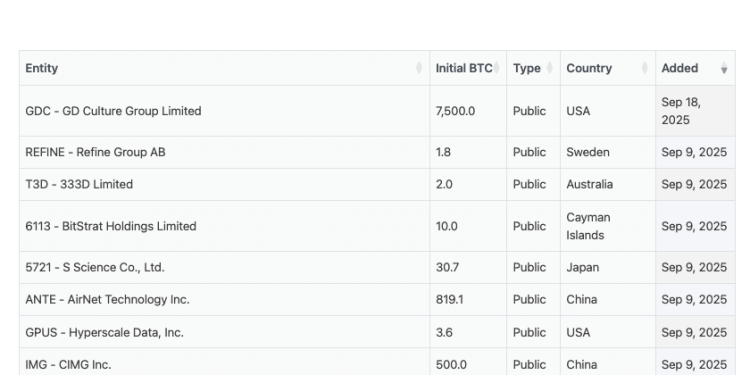This screenshot has height=375, width=750.
Task: Click the 10.0 Initial BTC value
Action: point(446,226)
